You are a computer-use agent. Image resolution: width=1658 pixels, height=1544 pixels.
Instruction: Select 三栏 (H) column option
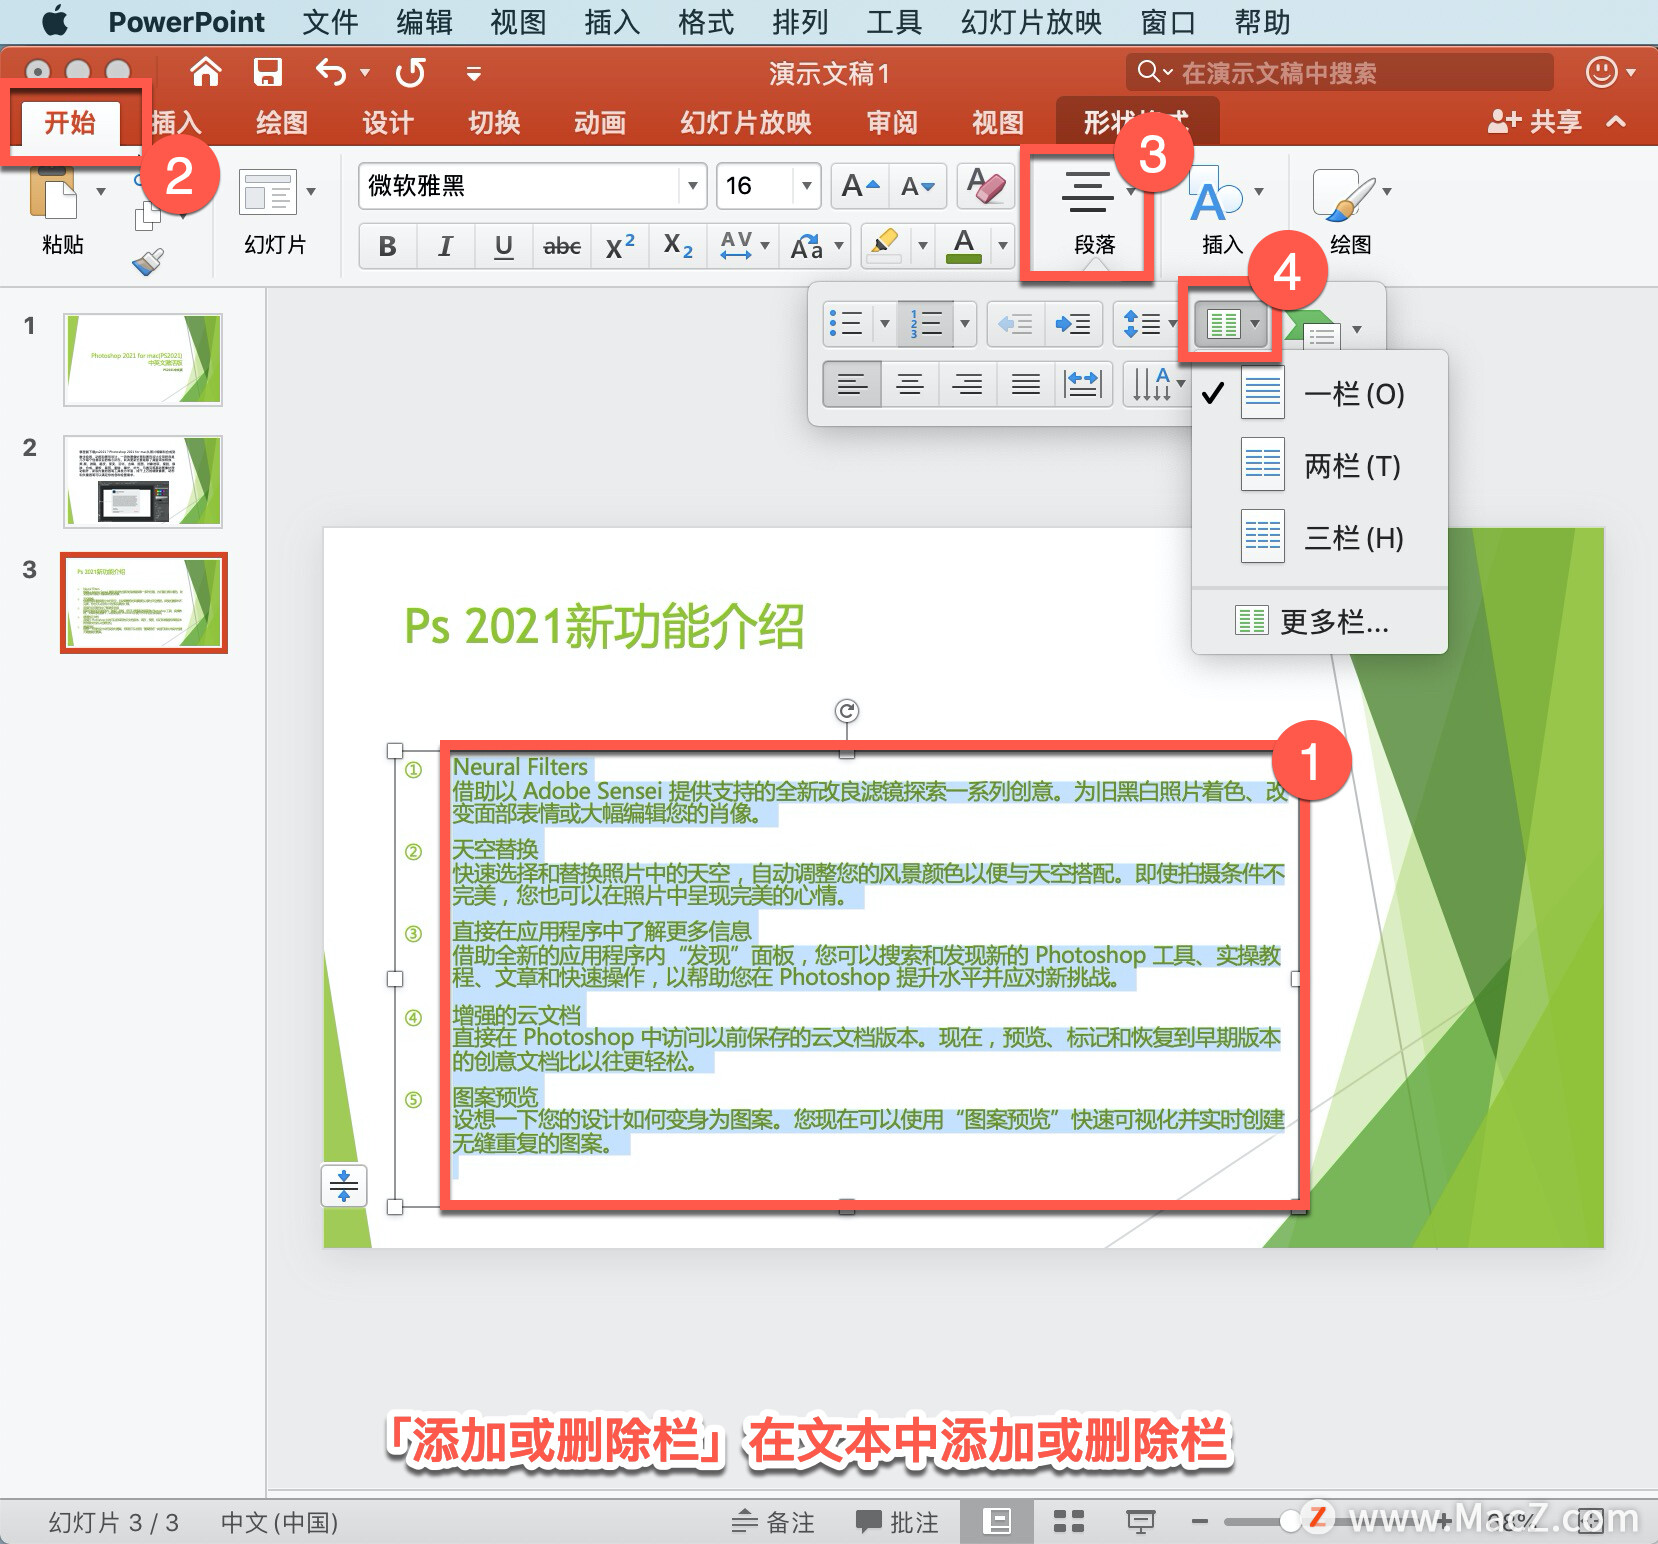pos(1320,538)
